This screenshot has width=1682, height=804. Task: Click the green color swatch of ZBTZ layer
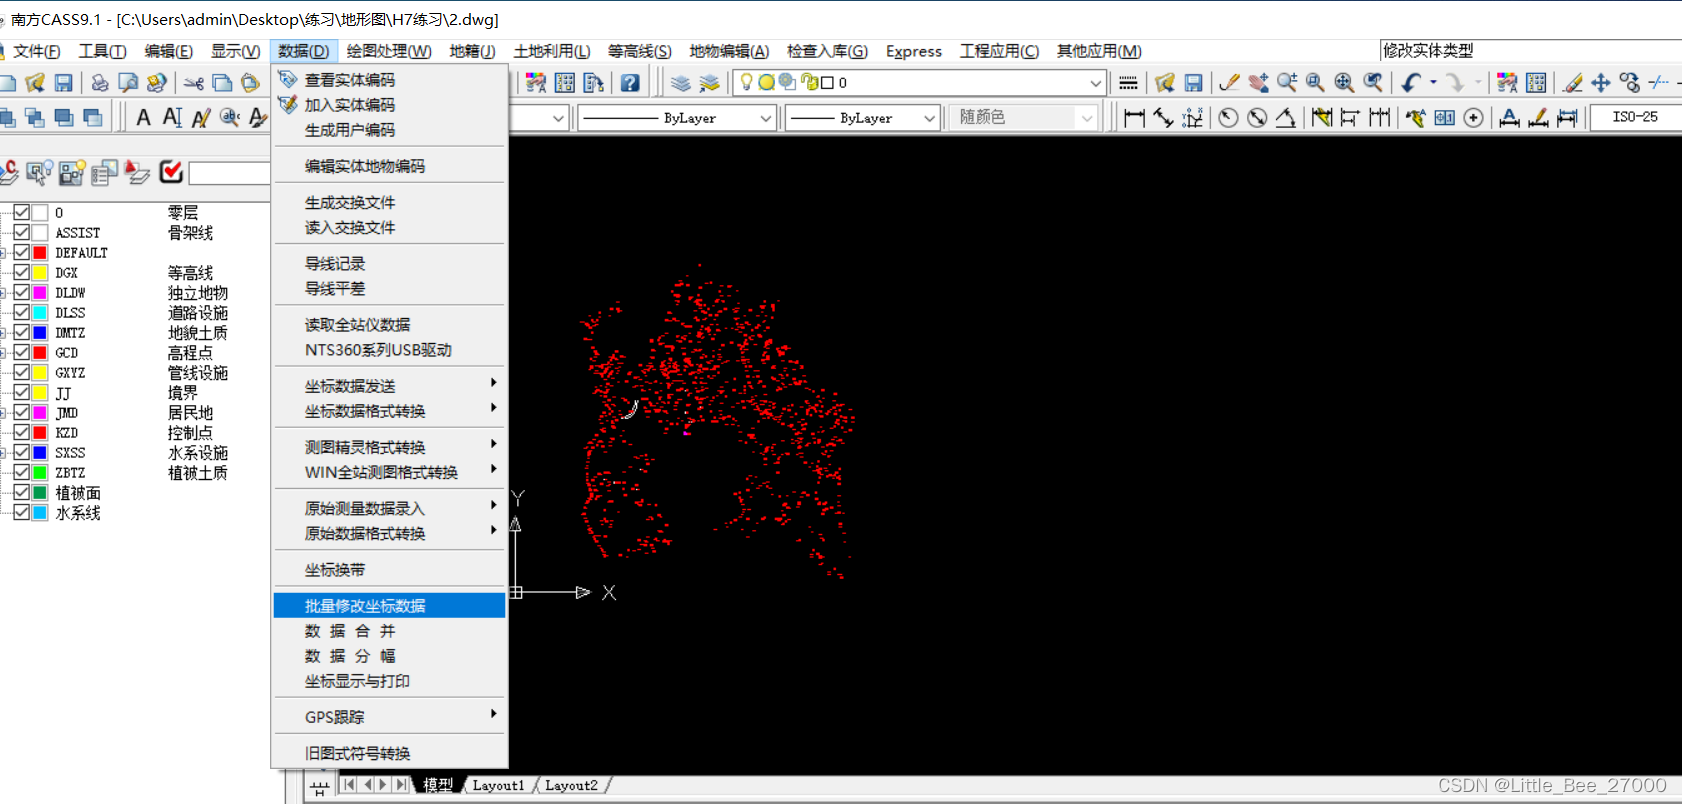(40, 472)
